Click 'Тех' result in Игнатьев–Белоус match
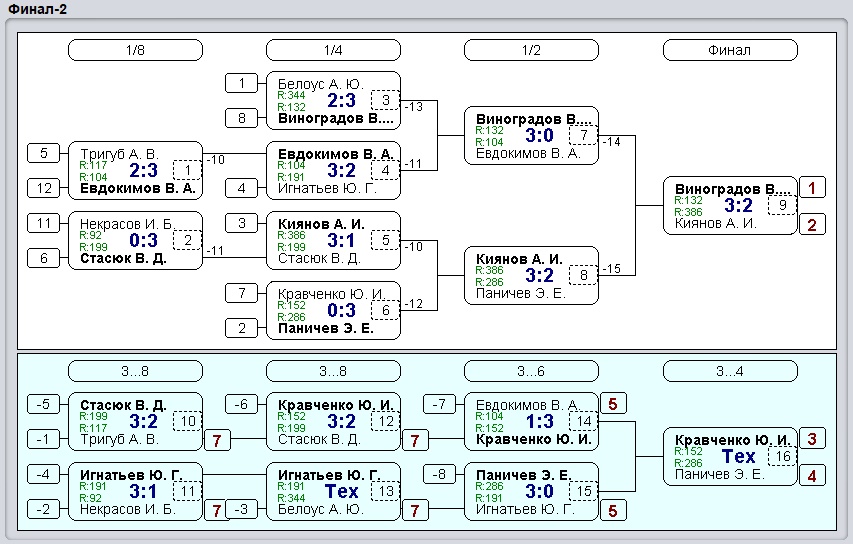 [x=342, y=491]
